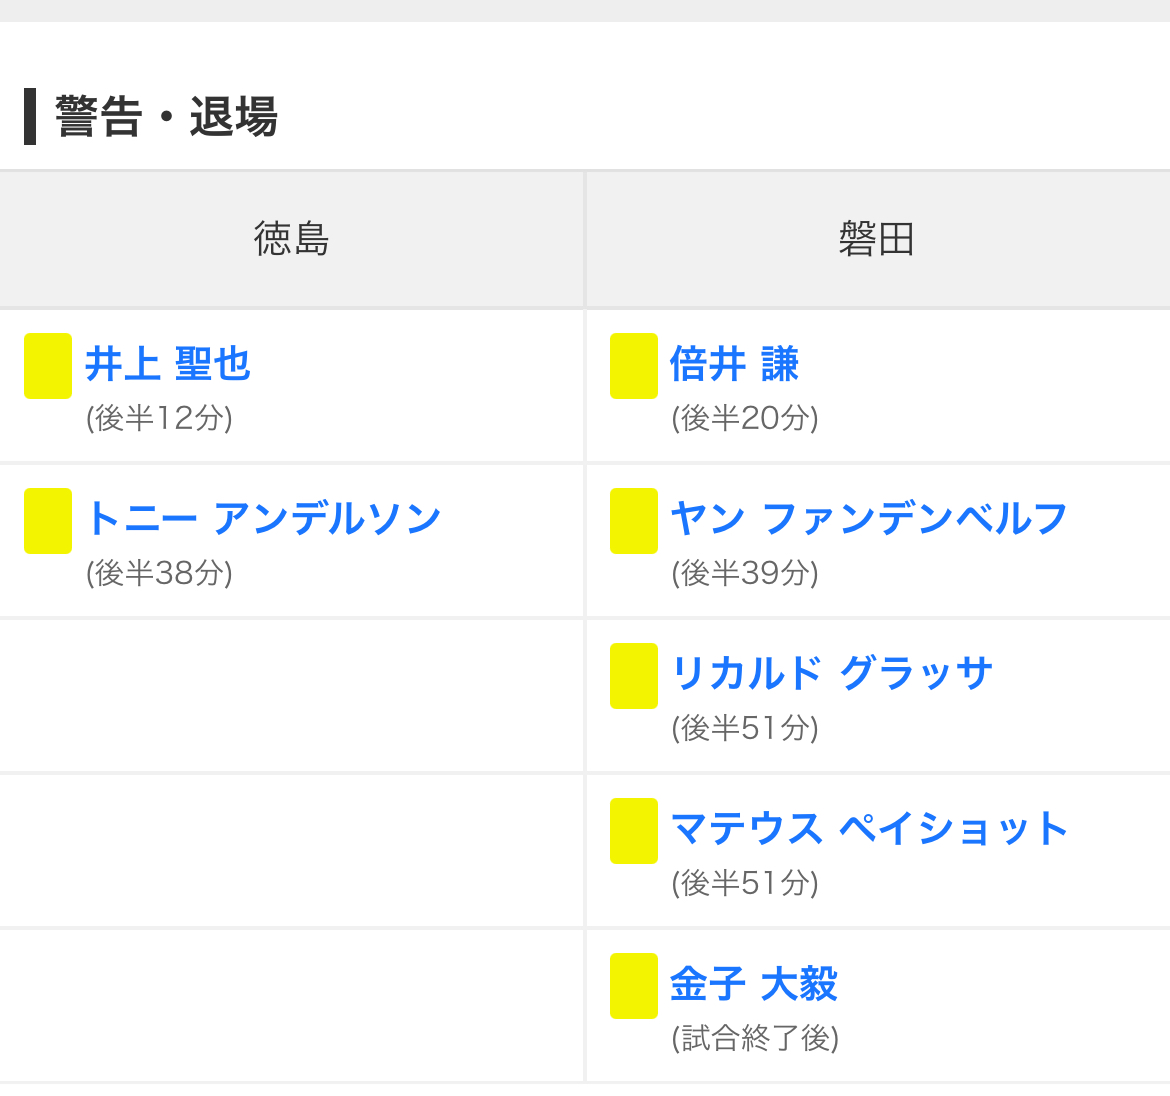Viewport: 1170px width, 1096px height.
Task: Open player link 倍井 謙
Action: (735, 364)
